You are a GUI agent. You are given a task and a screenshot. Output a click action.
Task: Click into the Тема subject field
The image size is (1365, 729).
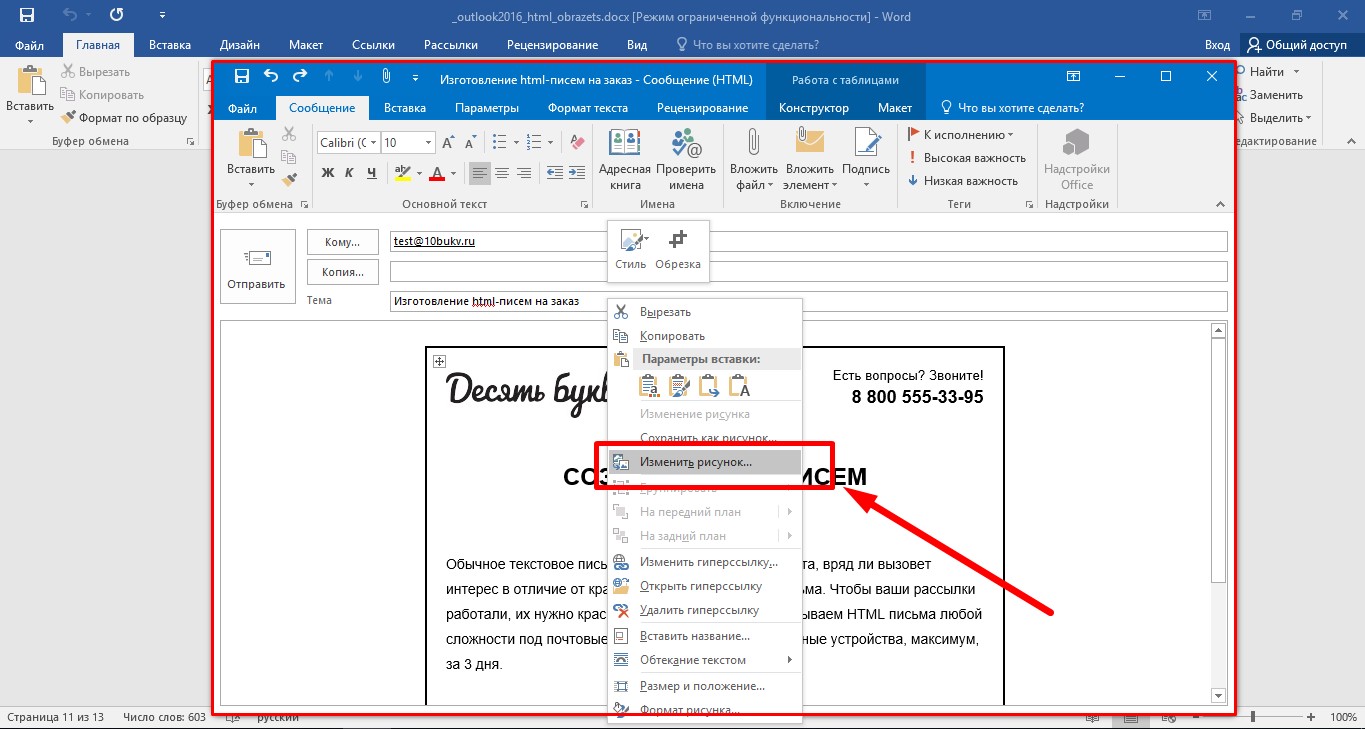coord(808,301)
